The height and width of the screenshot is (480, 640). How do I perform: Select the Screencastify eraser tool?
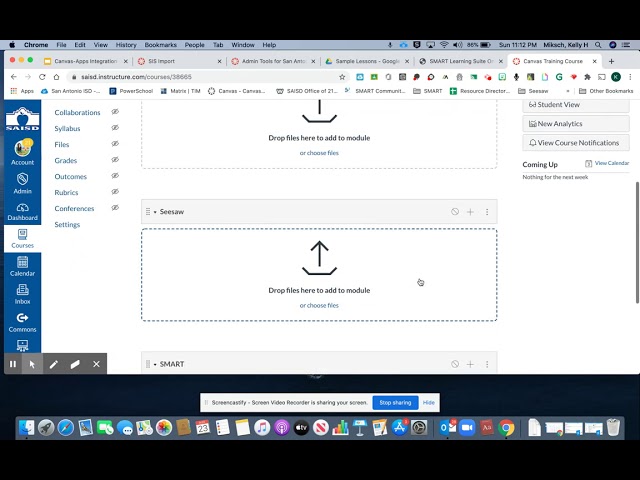(x=75, y=364)
